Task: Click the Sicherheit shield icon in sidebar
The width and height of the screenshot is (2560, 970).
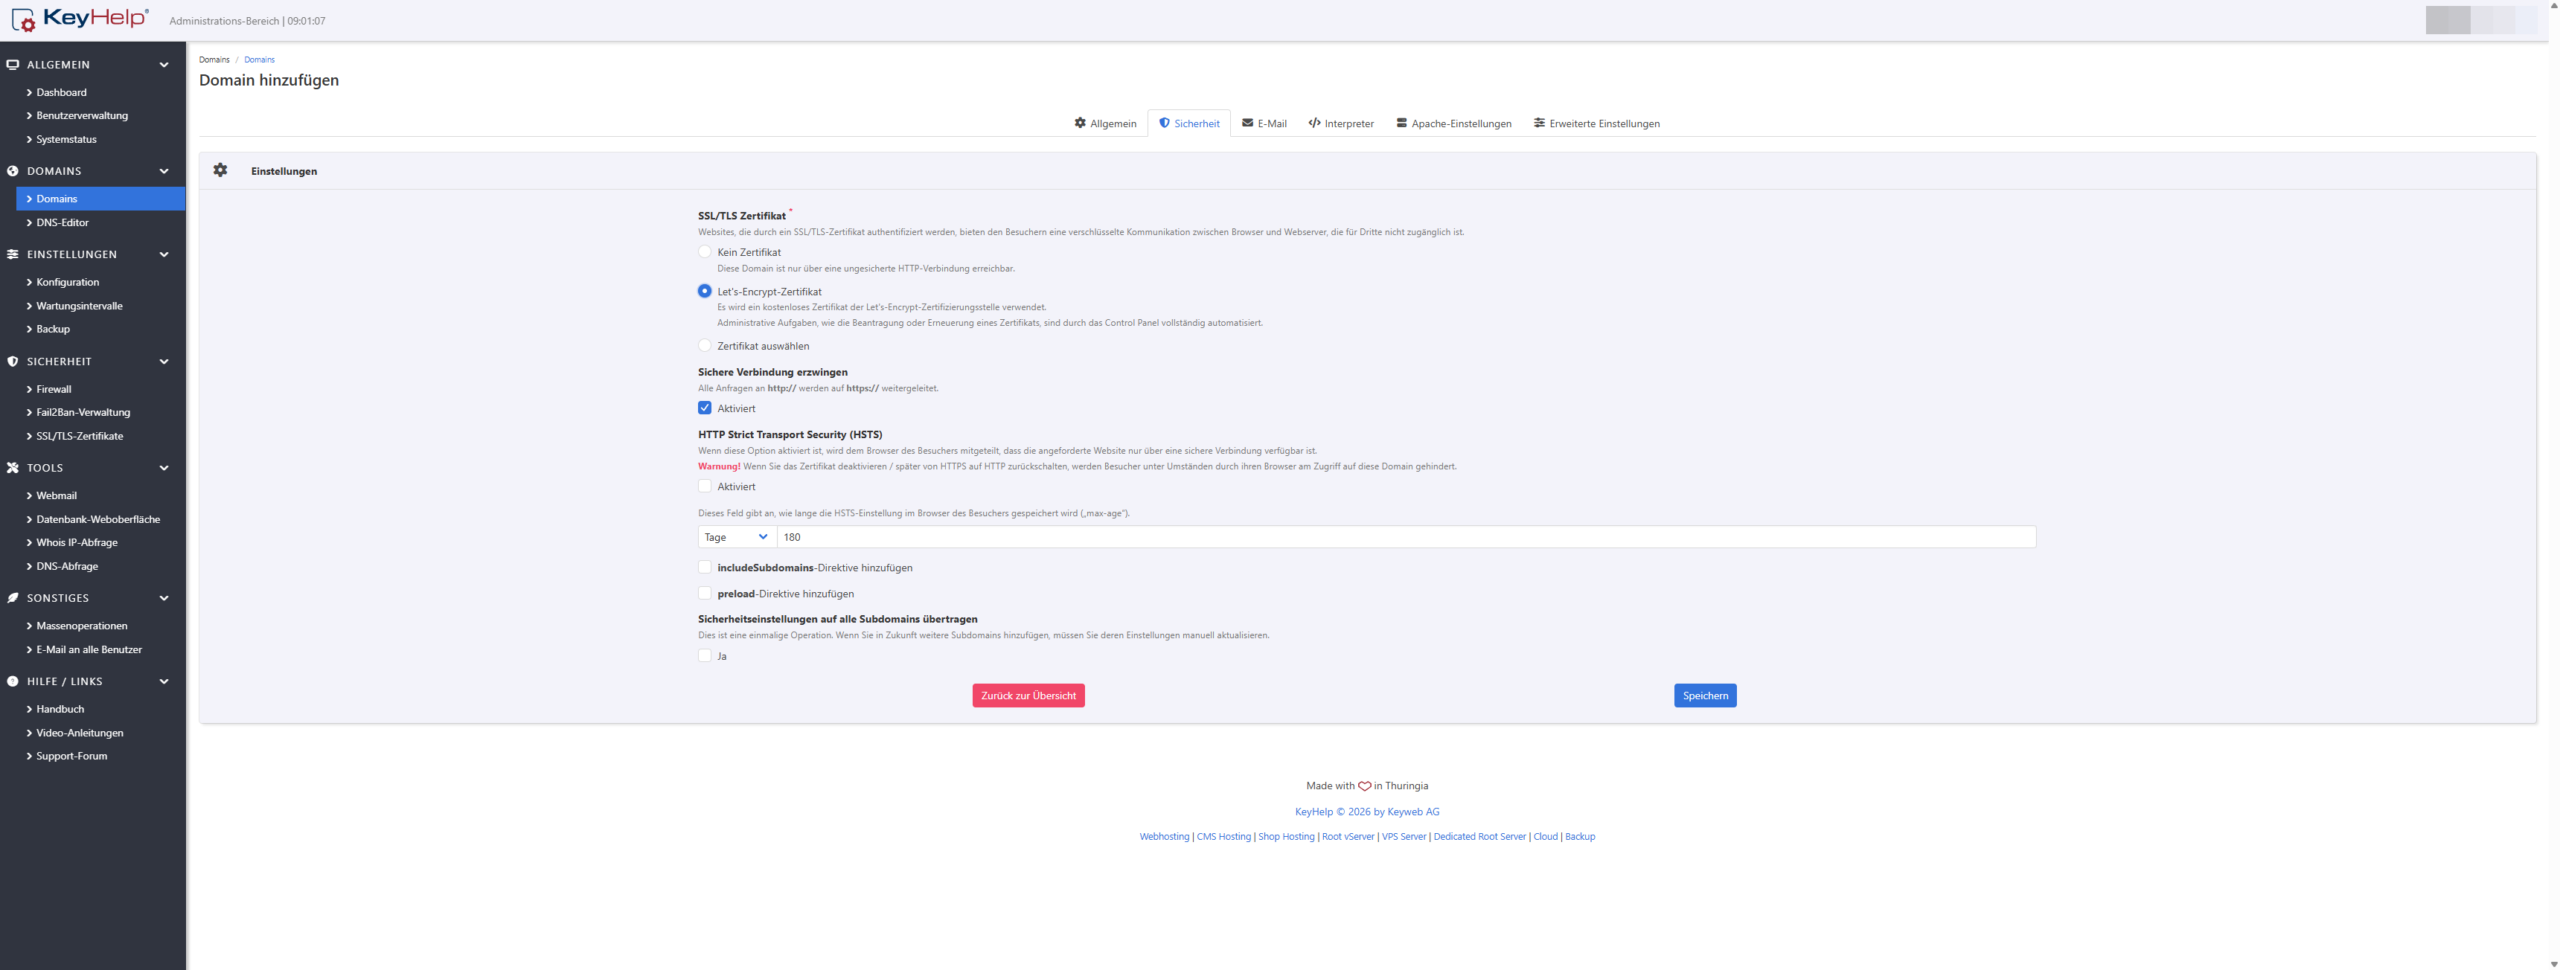Action: click(13, 362)
